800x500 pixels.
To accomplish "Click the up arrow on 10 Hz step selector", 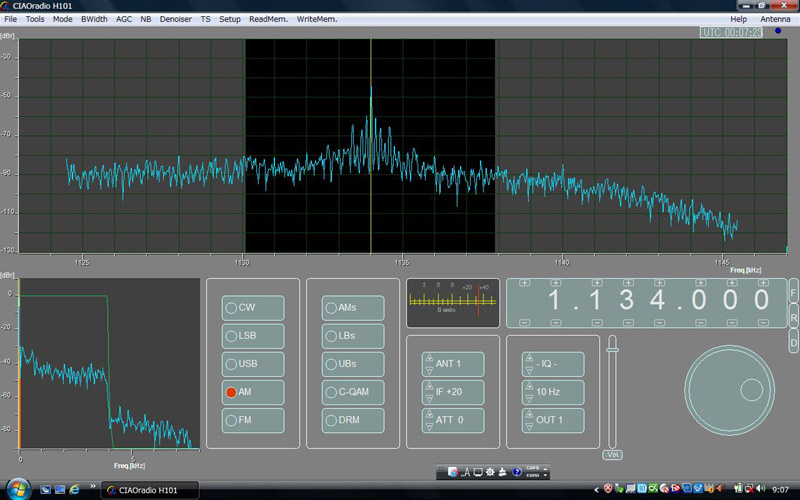I will [529, 386].
